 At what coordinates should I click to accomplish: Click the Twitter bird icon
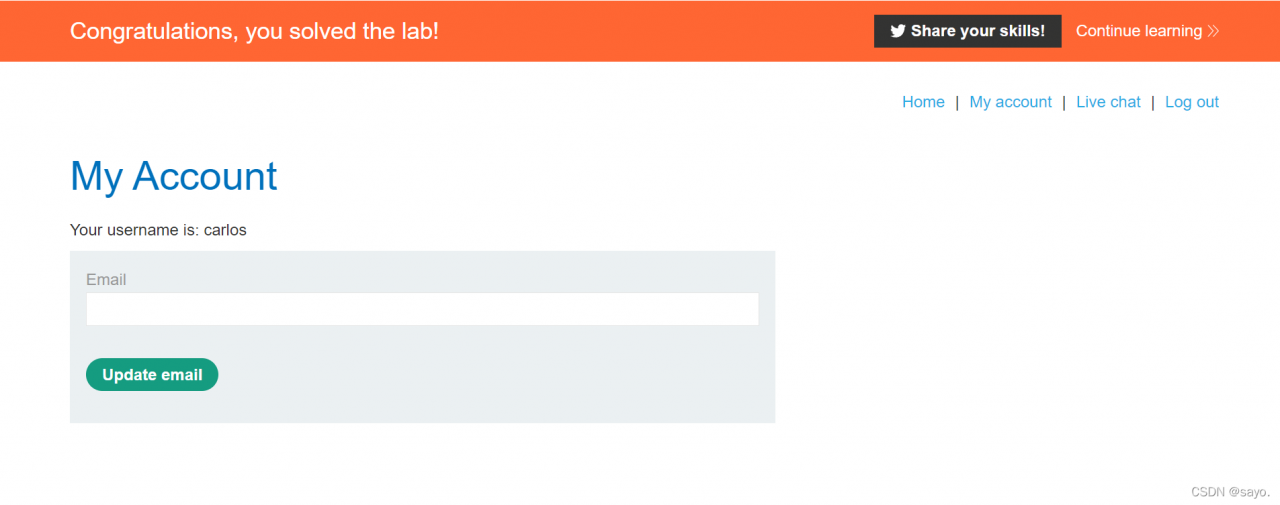point(898,31)
